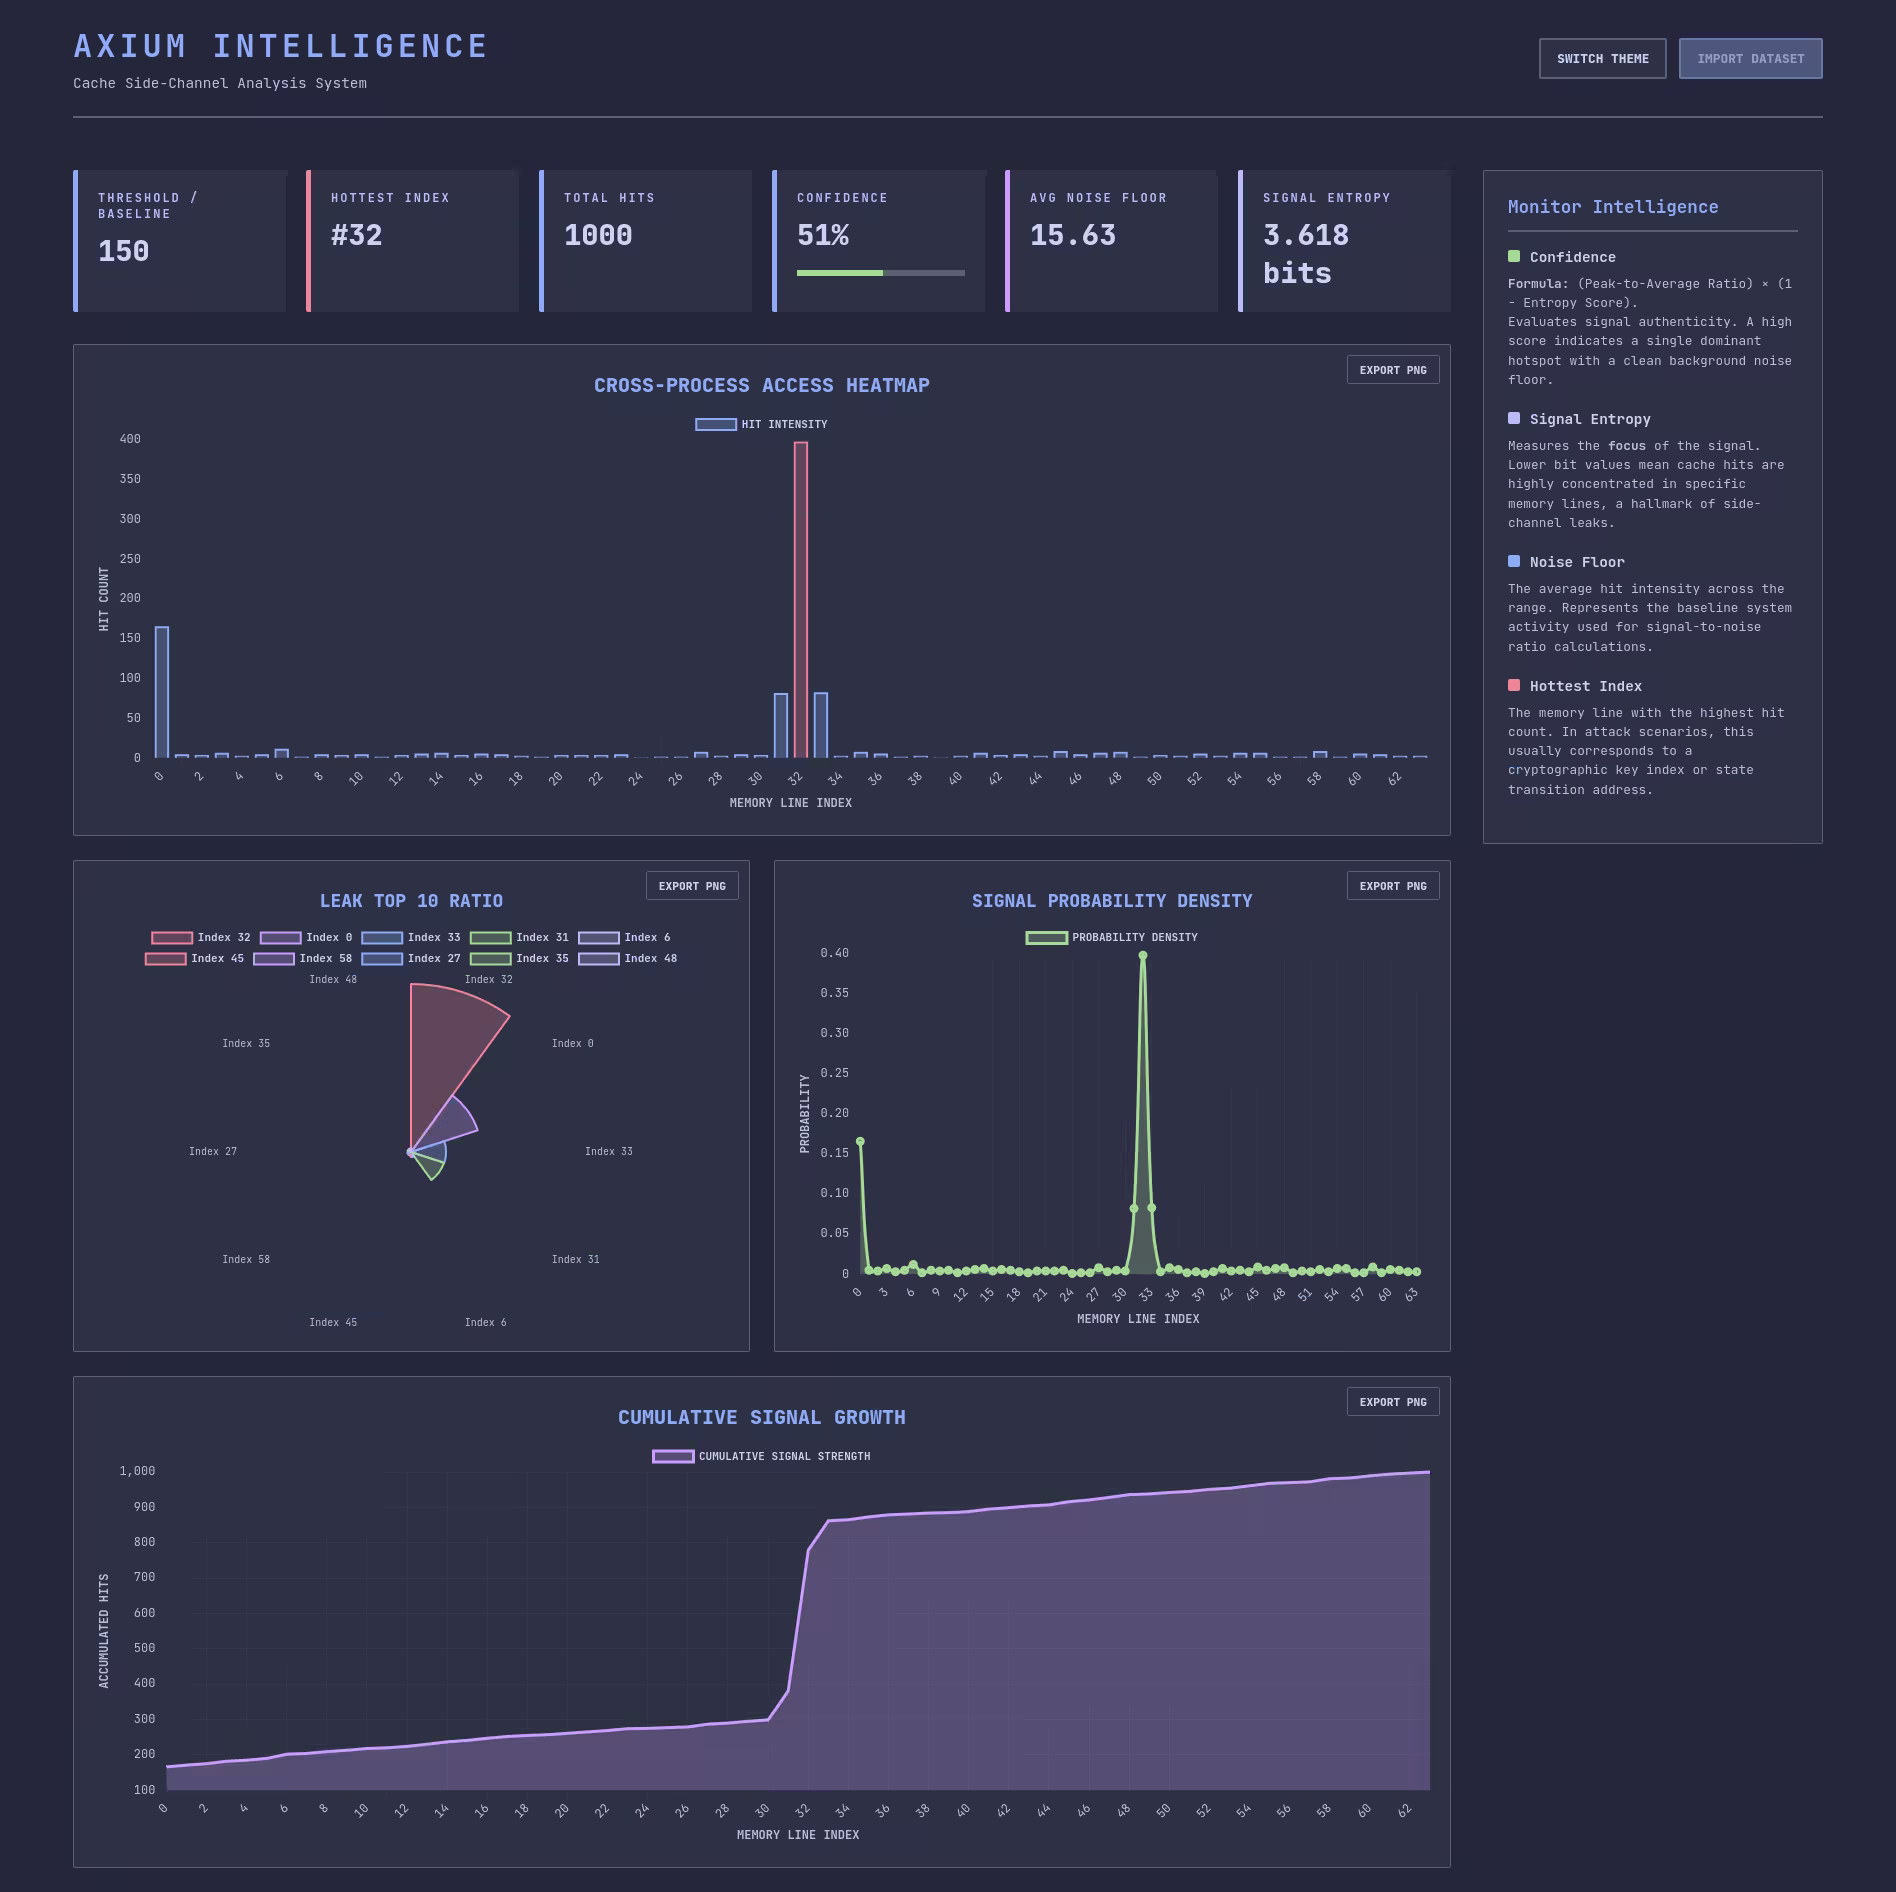Export Cumulative Signal Growth chart as PNG
Image resolution: width=1896 pixels, height=1892 pixels.
pyautogui.click(x=1392, y=1402)
